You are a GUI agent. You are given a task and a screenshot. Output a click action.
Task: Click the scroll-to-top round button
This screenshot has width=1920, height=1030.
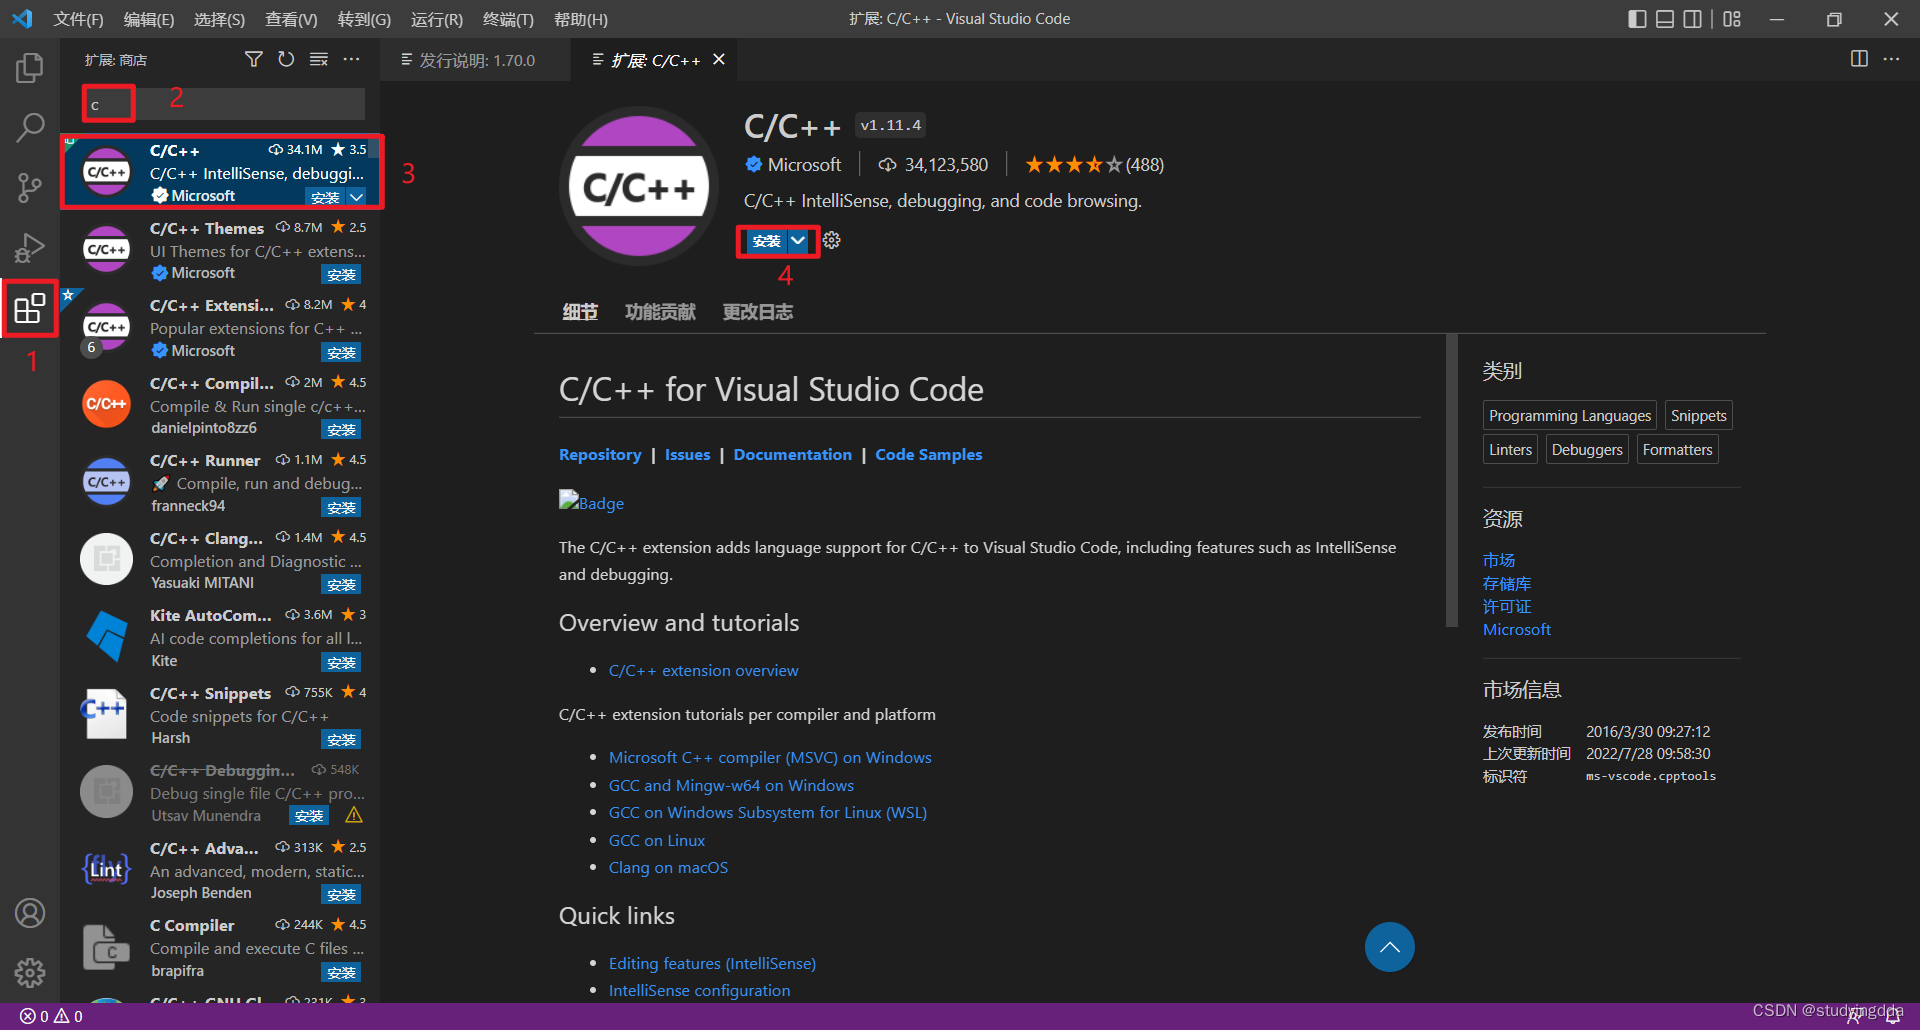[x=1389, y=947]
